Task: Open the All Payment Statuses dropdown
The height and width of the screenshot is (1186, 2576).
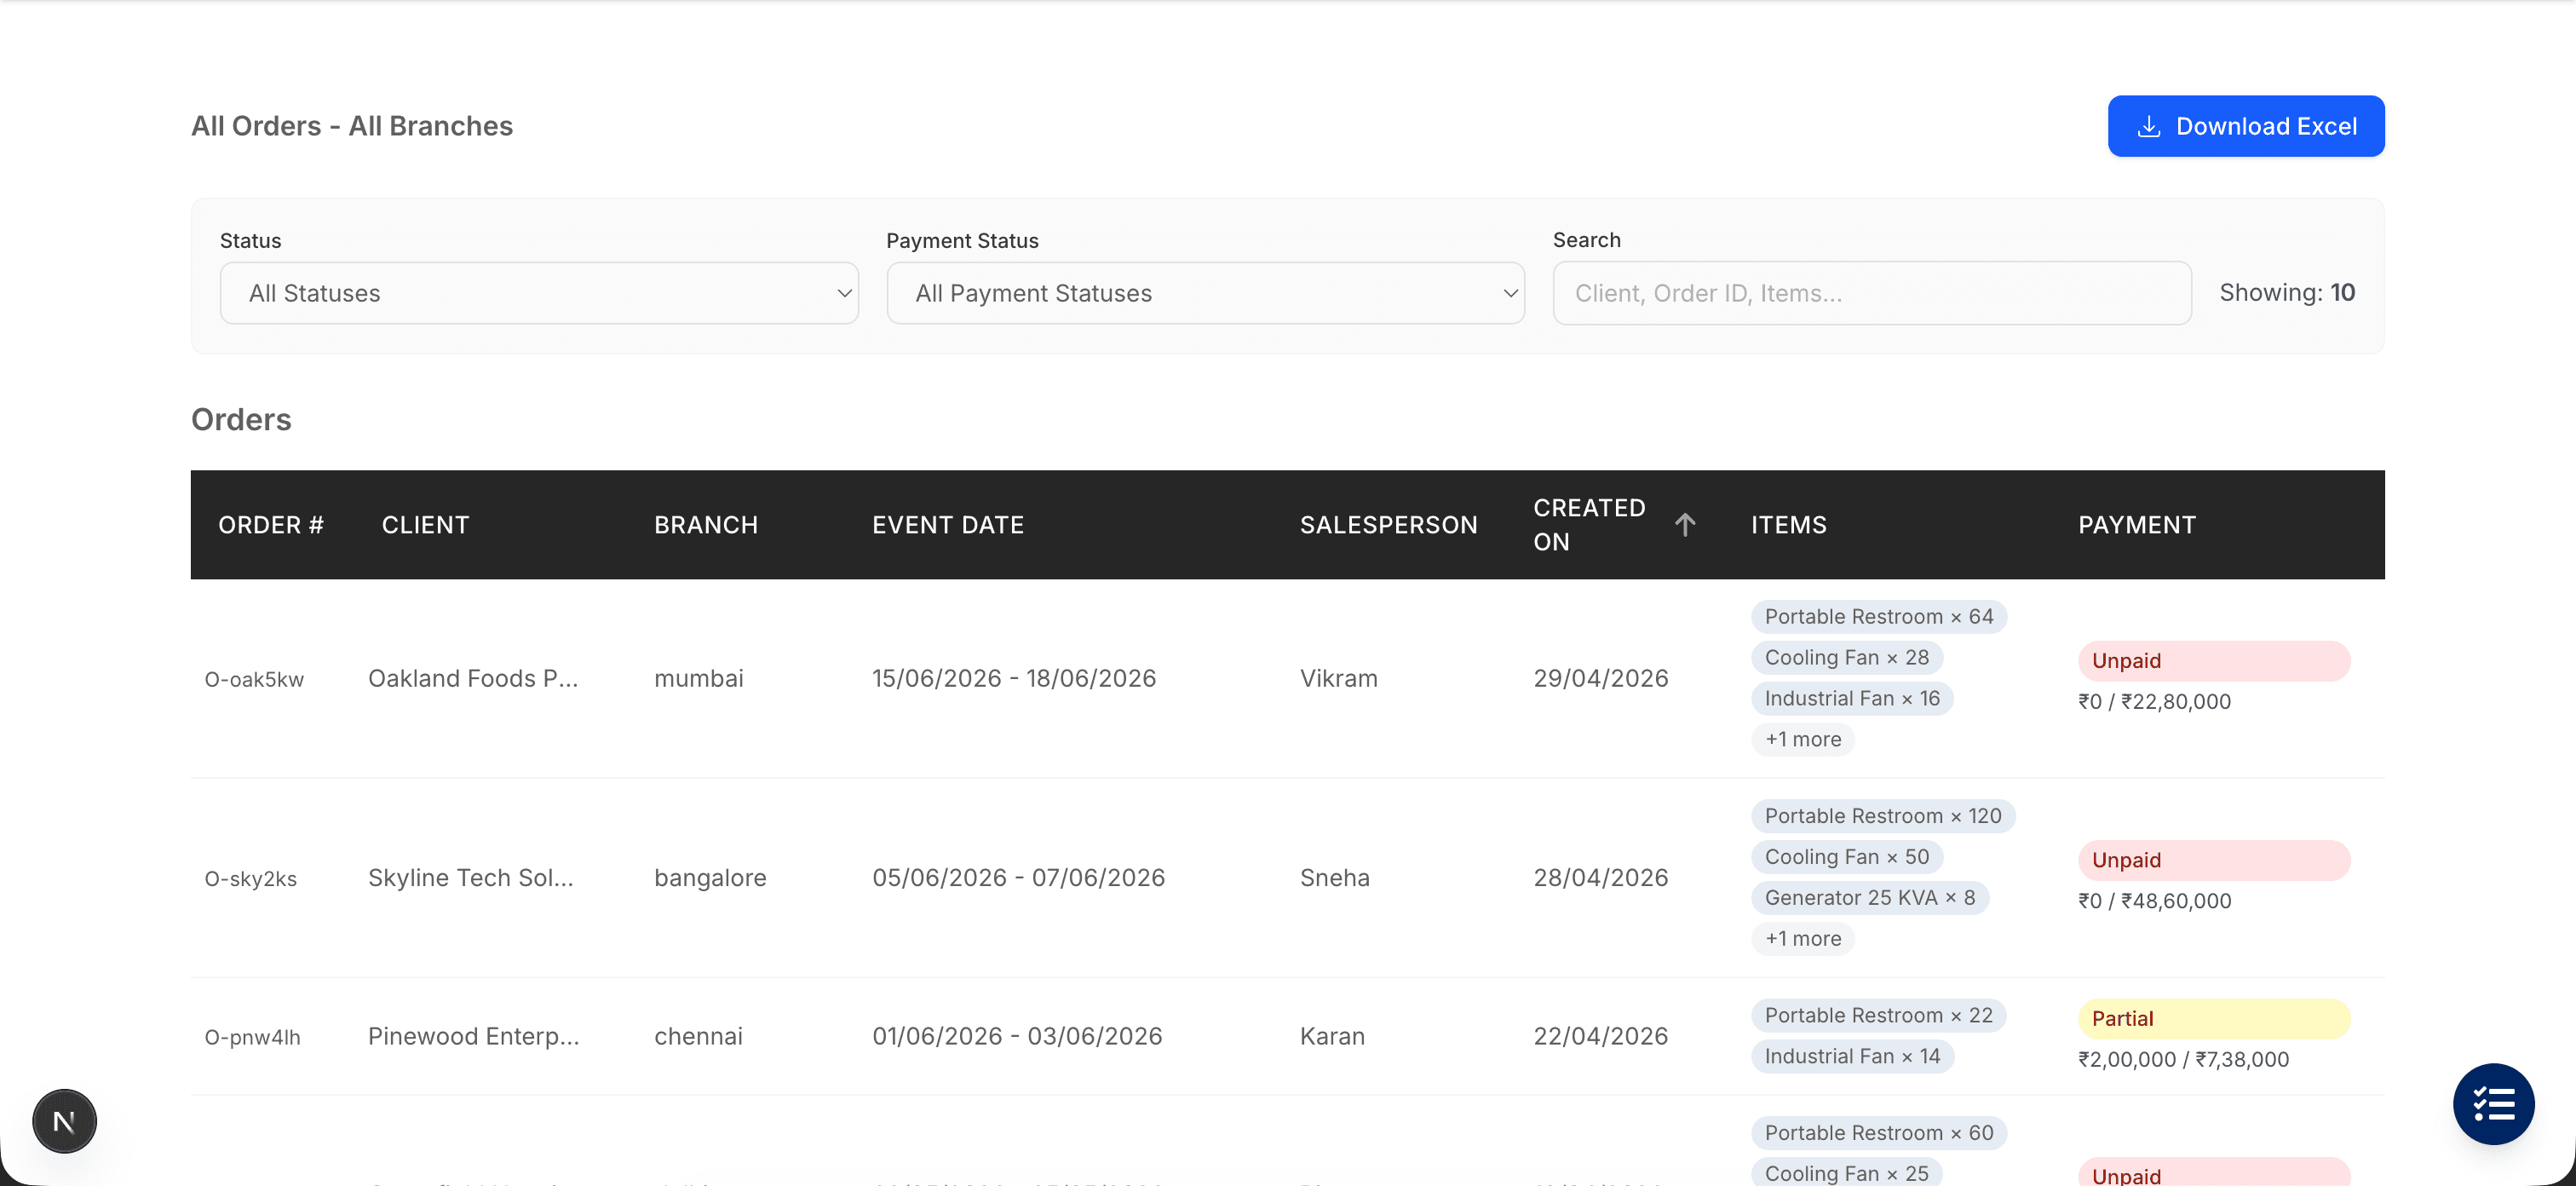Action: coord(1205,293)
